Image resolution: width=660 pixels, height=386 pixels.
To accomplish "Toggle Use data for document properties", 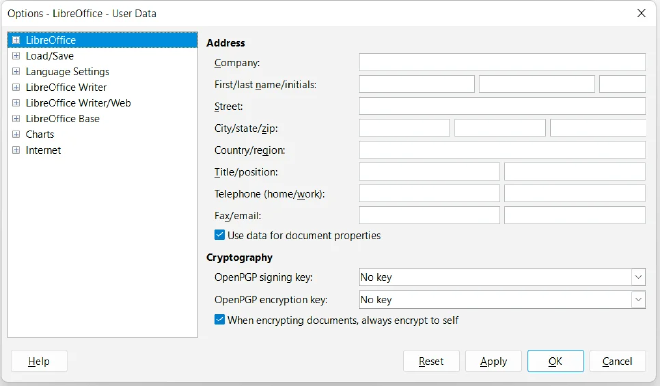I will pyautogui.click(x=219, y=235).
